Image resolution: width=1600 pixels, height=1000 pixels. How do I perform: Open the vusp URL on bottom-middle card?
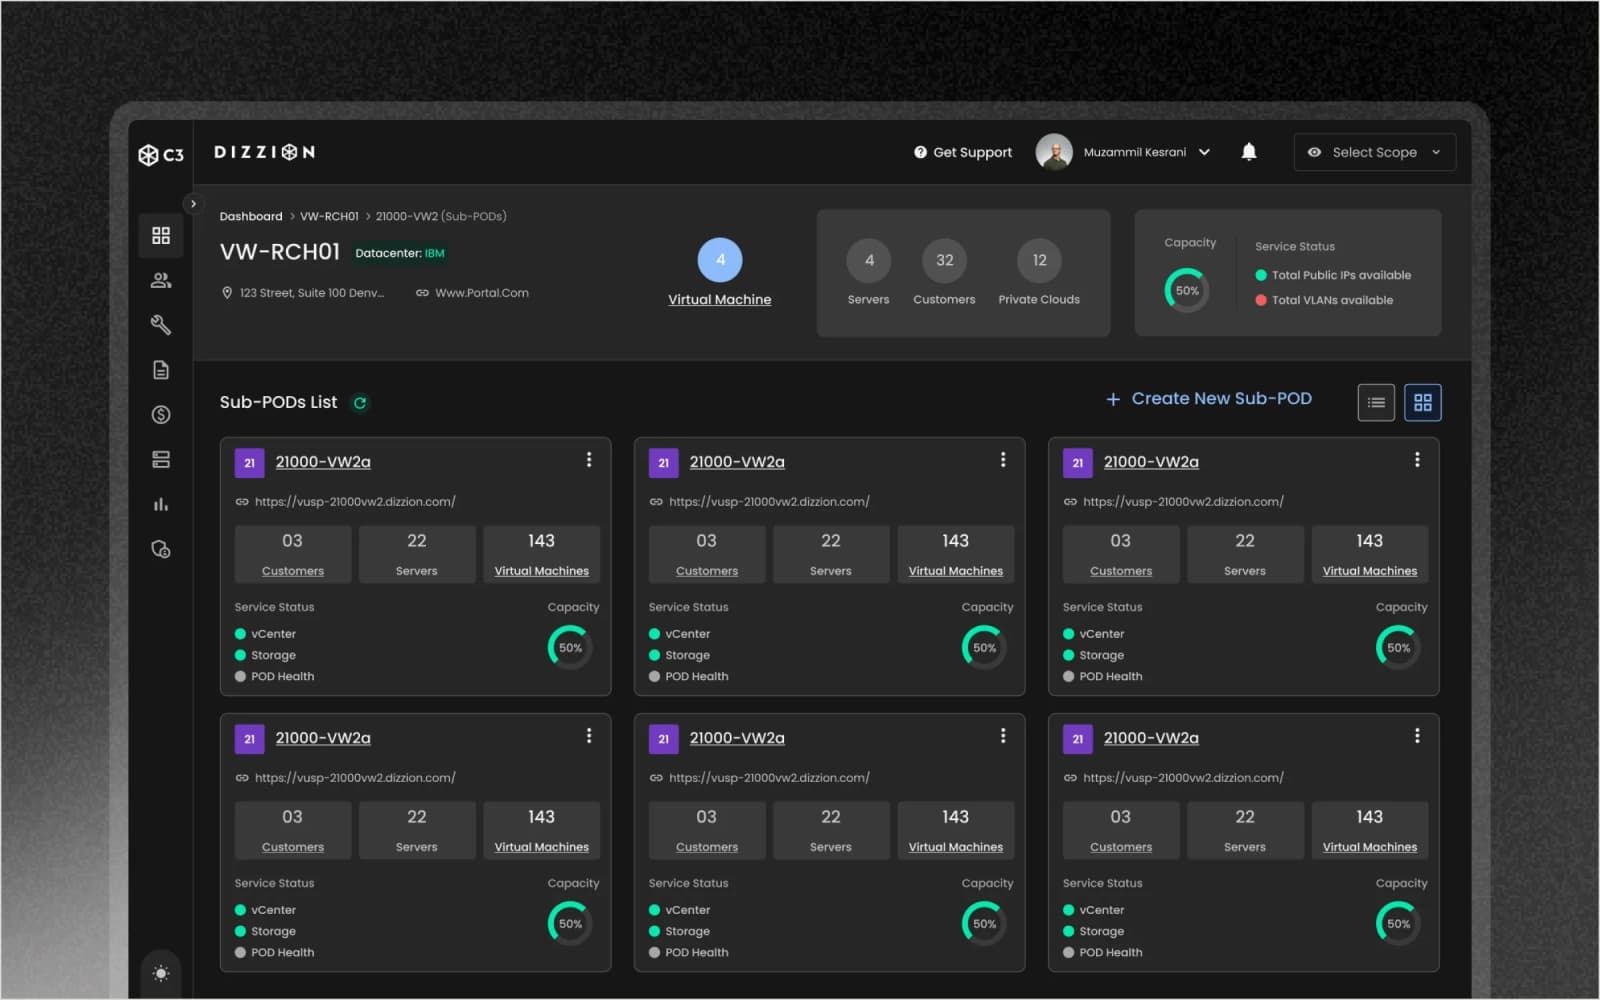click(769, 778)
